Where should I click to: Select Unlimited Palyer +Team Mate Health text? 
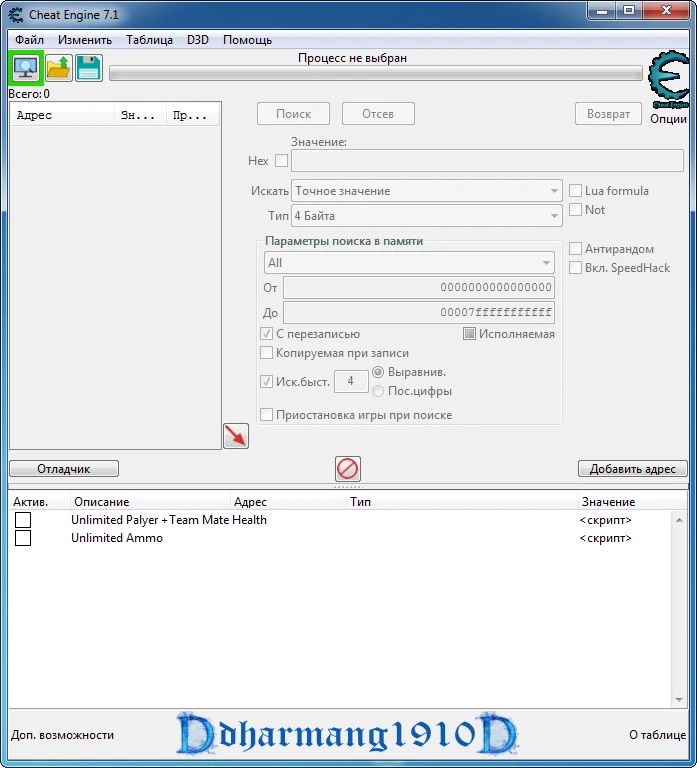tap(169, 520)
